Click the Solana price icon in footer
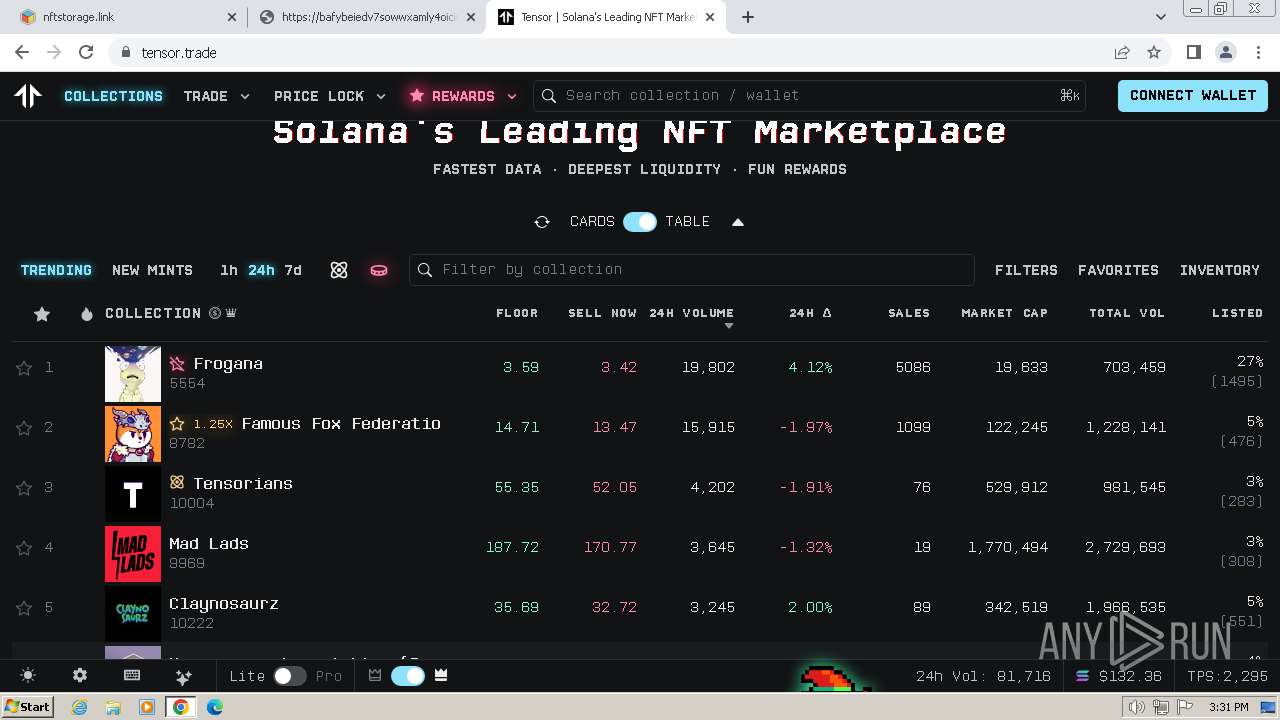This screenshot has height=720, width=1280. point(1082,676)
